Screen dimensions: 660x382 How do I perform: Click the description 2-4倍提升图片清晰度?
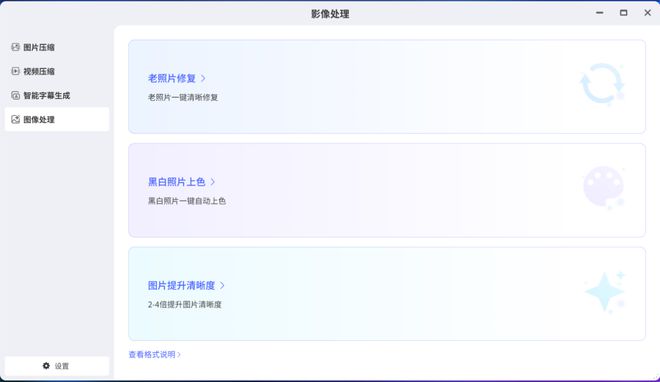click(x=184, y=304)
